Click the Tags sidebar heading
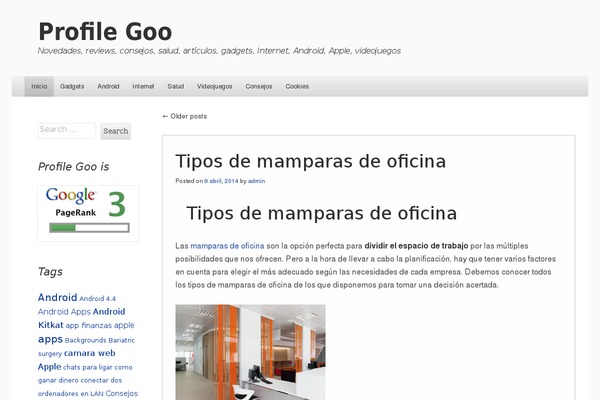The height and width of the screenshot is (400, 600). (50, 272)
